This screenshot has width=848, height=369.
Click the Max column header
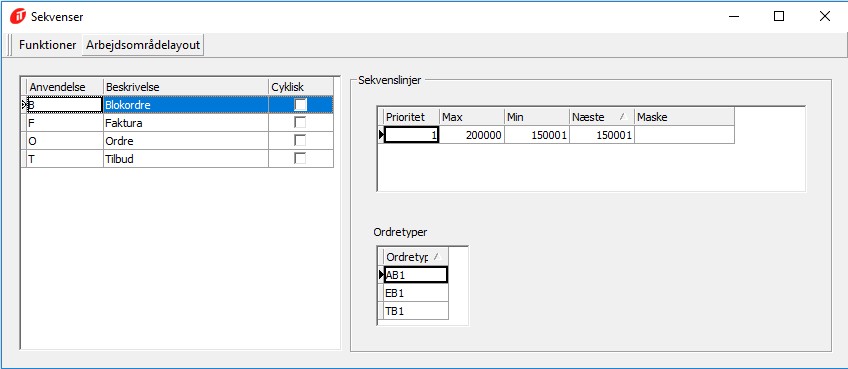[x=472, y=117]
